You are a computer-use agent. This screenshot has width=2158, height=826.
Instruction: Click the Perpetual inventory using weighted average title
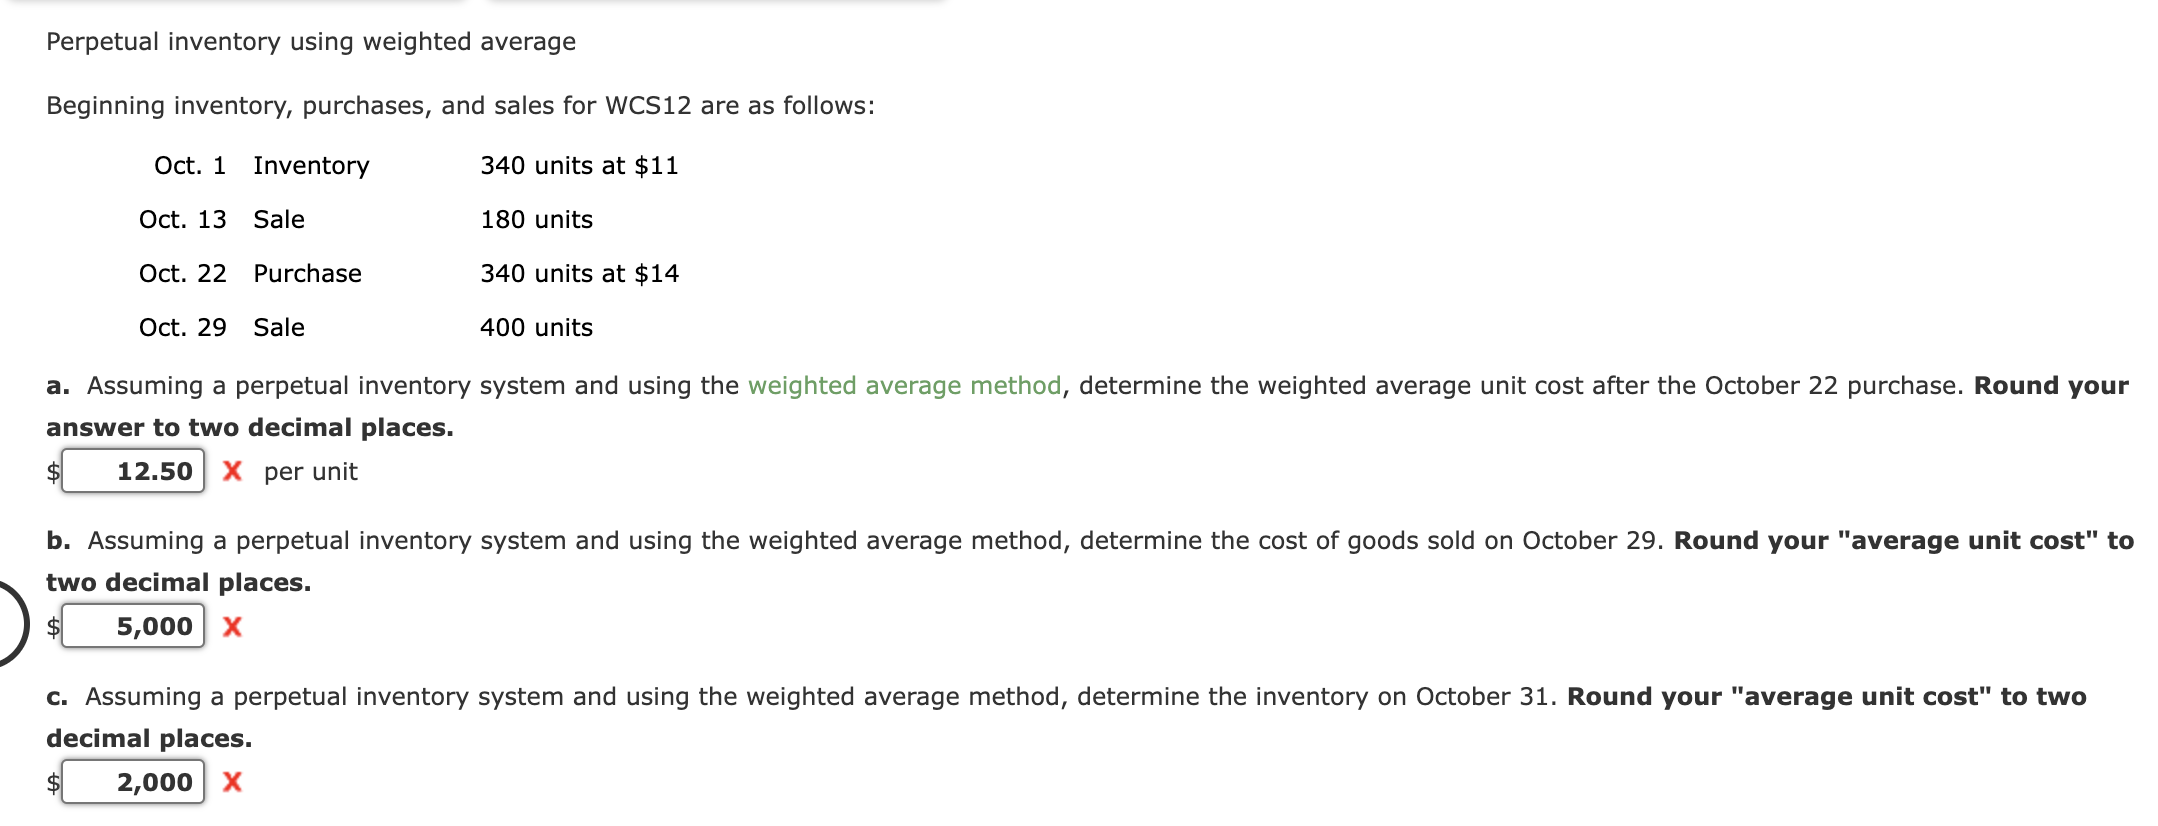coord(310,42)
